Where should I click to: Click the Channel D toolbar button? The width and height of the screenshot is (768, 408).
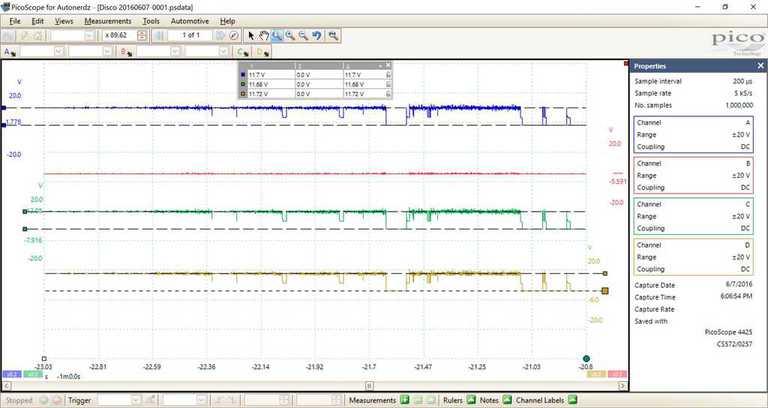[x=262, y=51]
